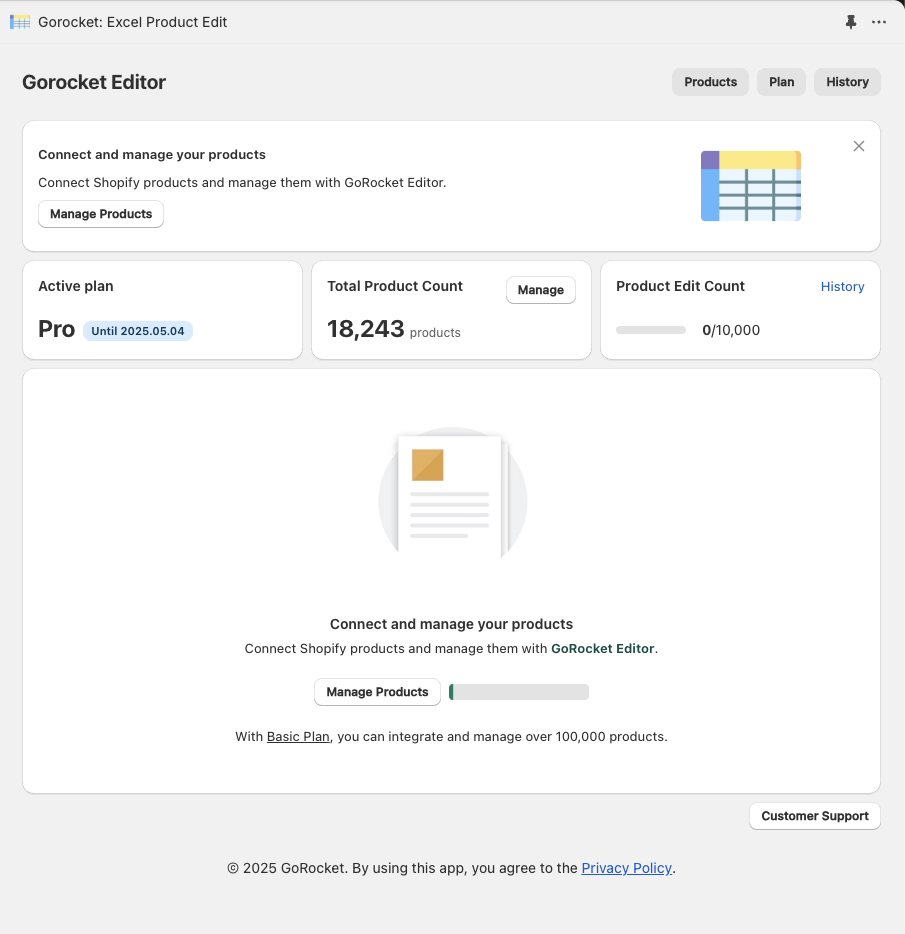The height and width of the screenshot is (934, 905).
Task: Click the document illustration in empty state
Action: coord(453,496)
